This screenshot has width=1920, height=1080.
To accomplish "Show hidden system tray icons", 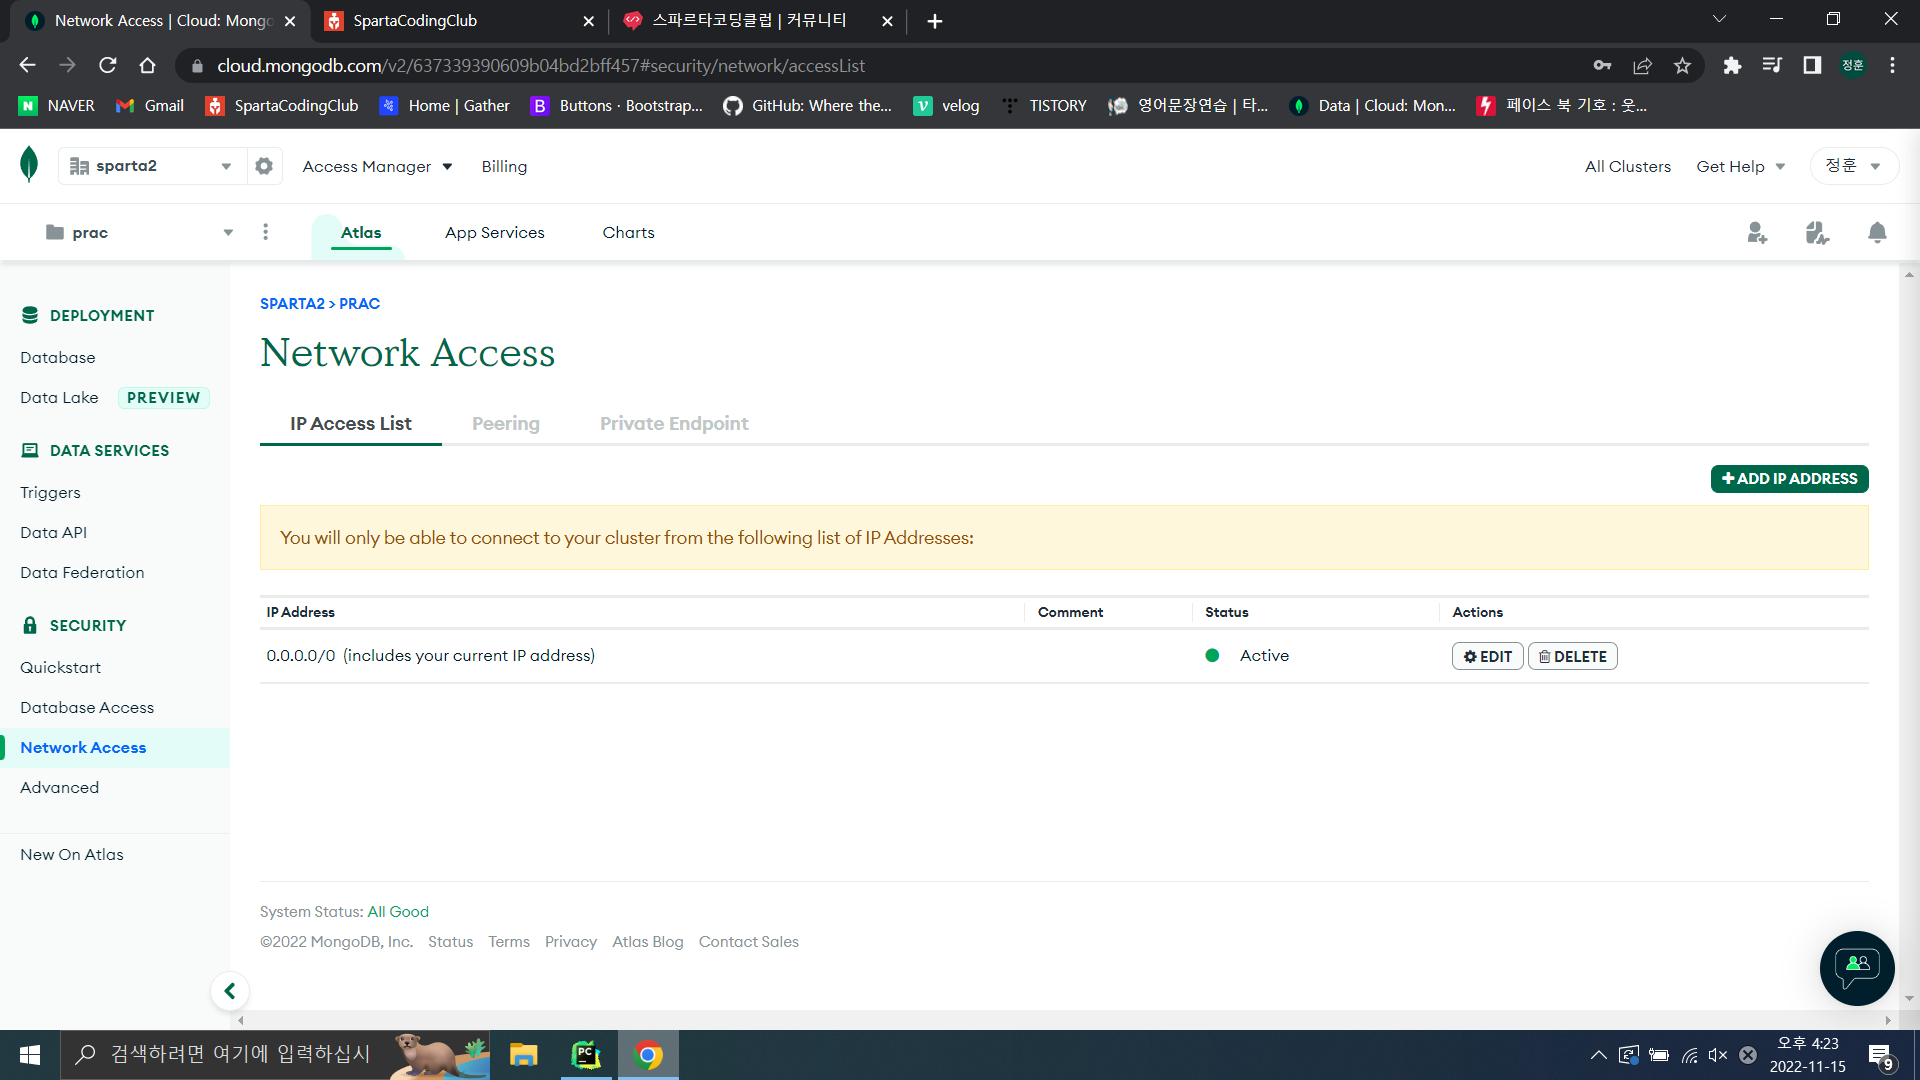I will pyautogui.click(x=1598, y=1055).
